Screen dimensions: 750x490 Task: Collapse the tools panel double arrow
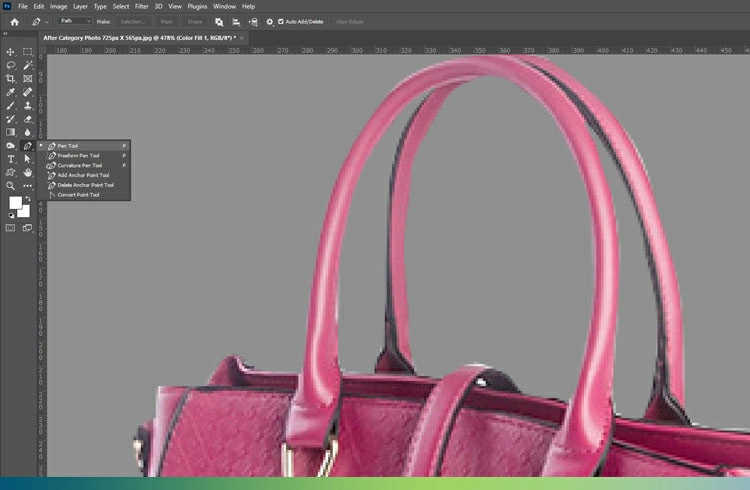(x=5, y=33)
